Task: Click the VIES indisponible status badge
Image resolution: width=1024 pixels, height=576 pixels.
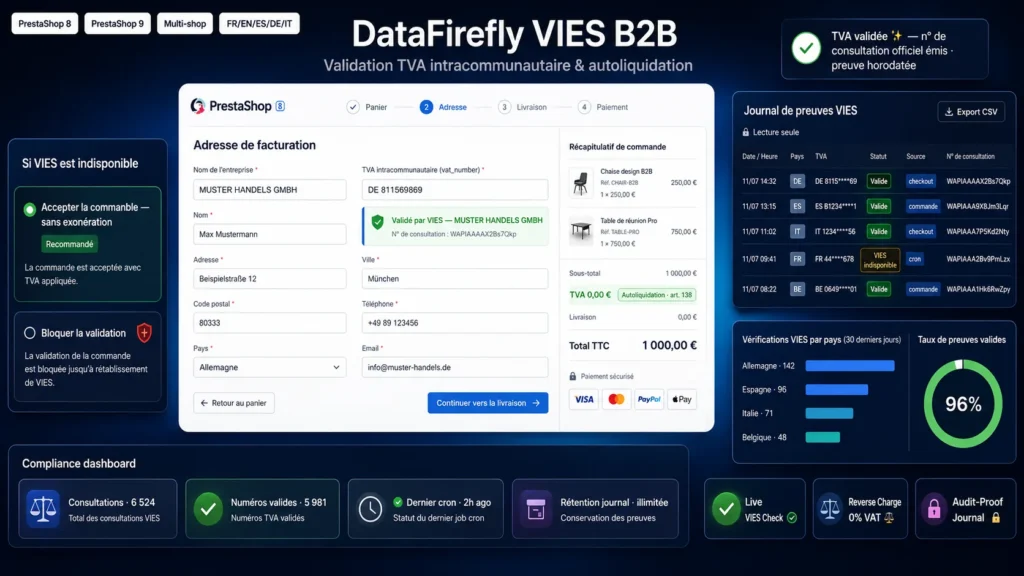Action: coord(880,260)
